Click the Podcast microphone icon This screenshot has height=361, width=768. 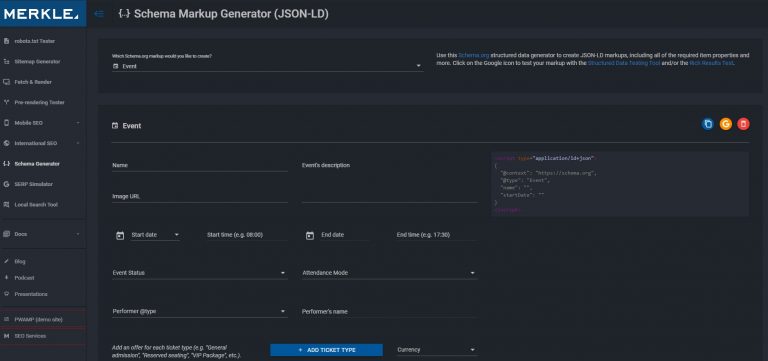pos(6,278)
